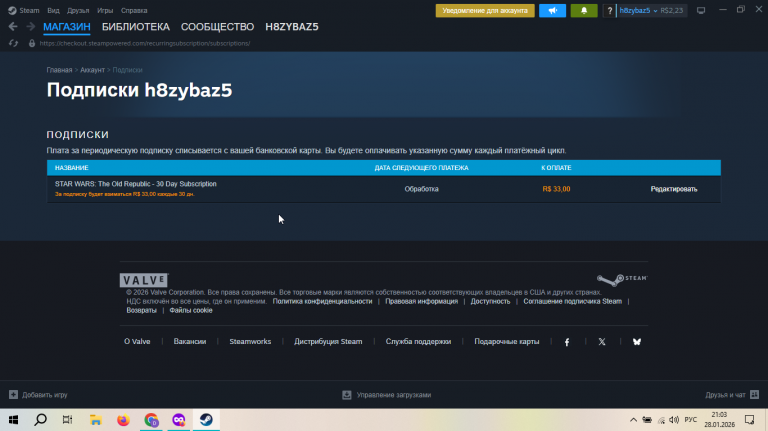Reload the page with refresh icon
This screenshot has width=768, height=431.
click(13, 43)
